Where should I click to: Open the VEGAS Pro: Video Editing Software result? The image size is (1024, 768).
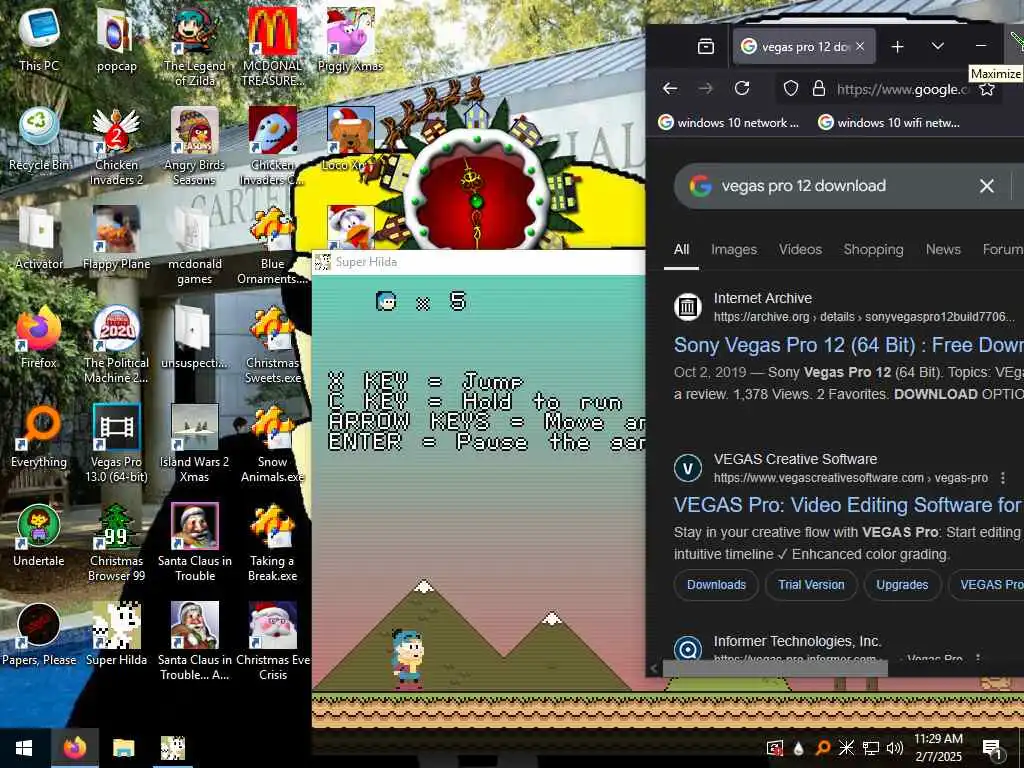(x=848, y=505)
